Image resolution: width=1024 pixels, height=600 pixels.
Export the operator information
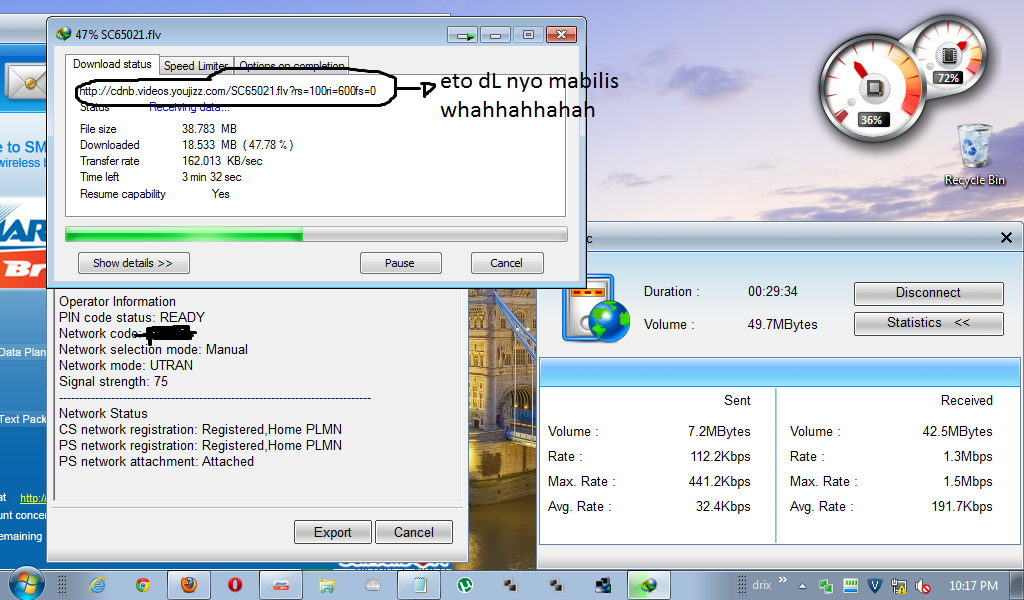(x=333, y=532)
